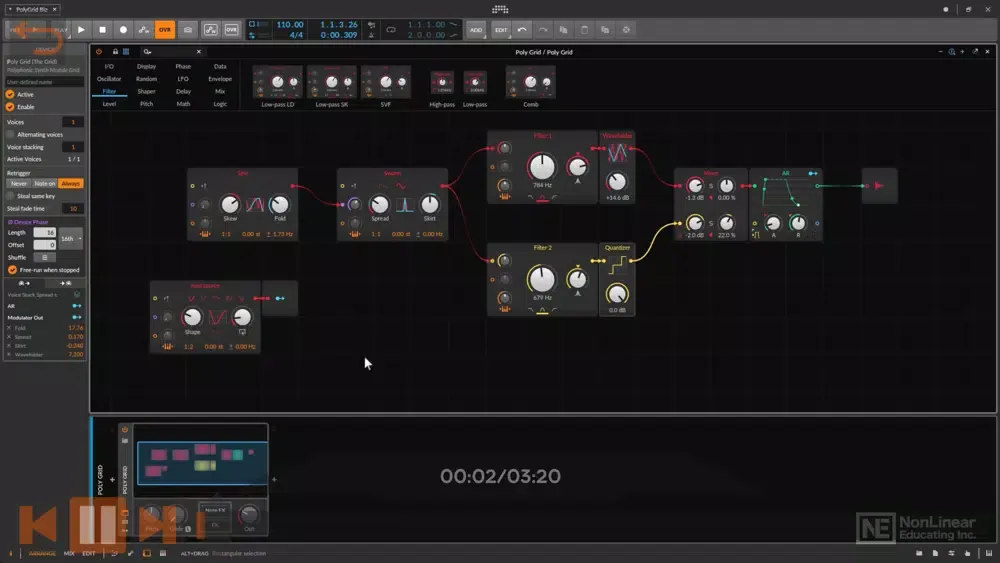The image size is (1000, 563).
Task: Click the duplicate icon in the toolbar
Action: coord(605,29)
